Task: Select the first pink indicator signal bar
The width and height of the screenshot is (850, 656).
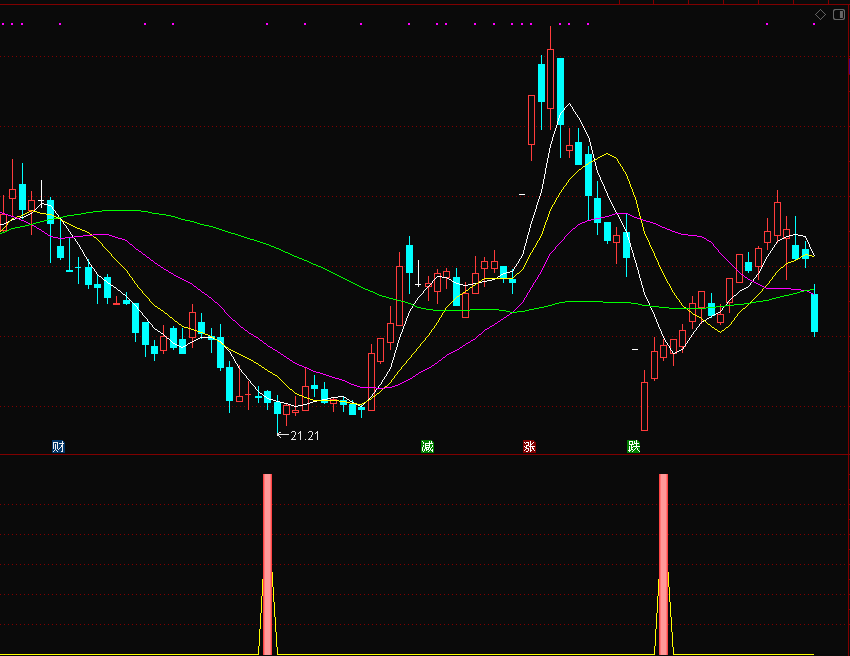Action: pyautogui.click(x=267, y=564)
